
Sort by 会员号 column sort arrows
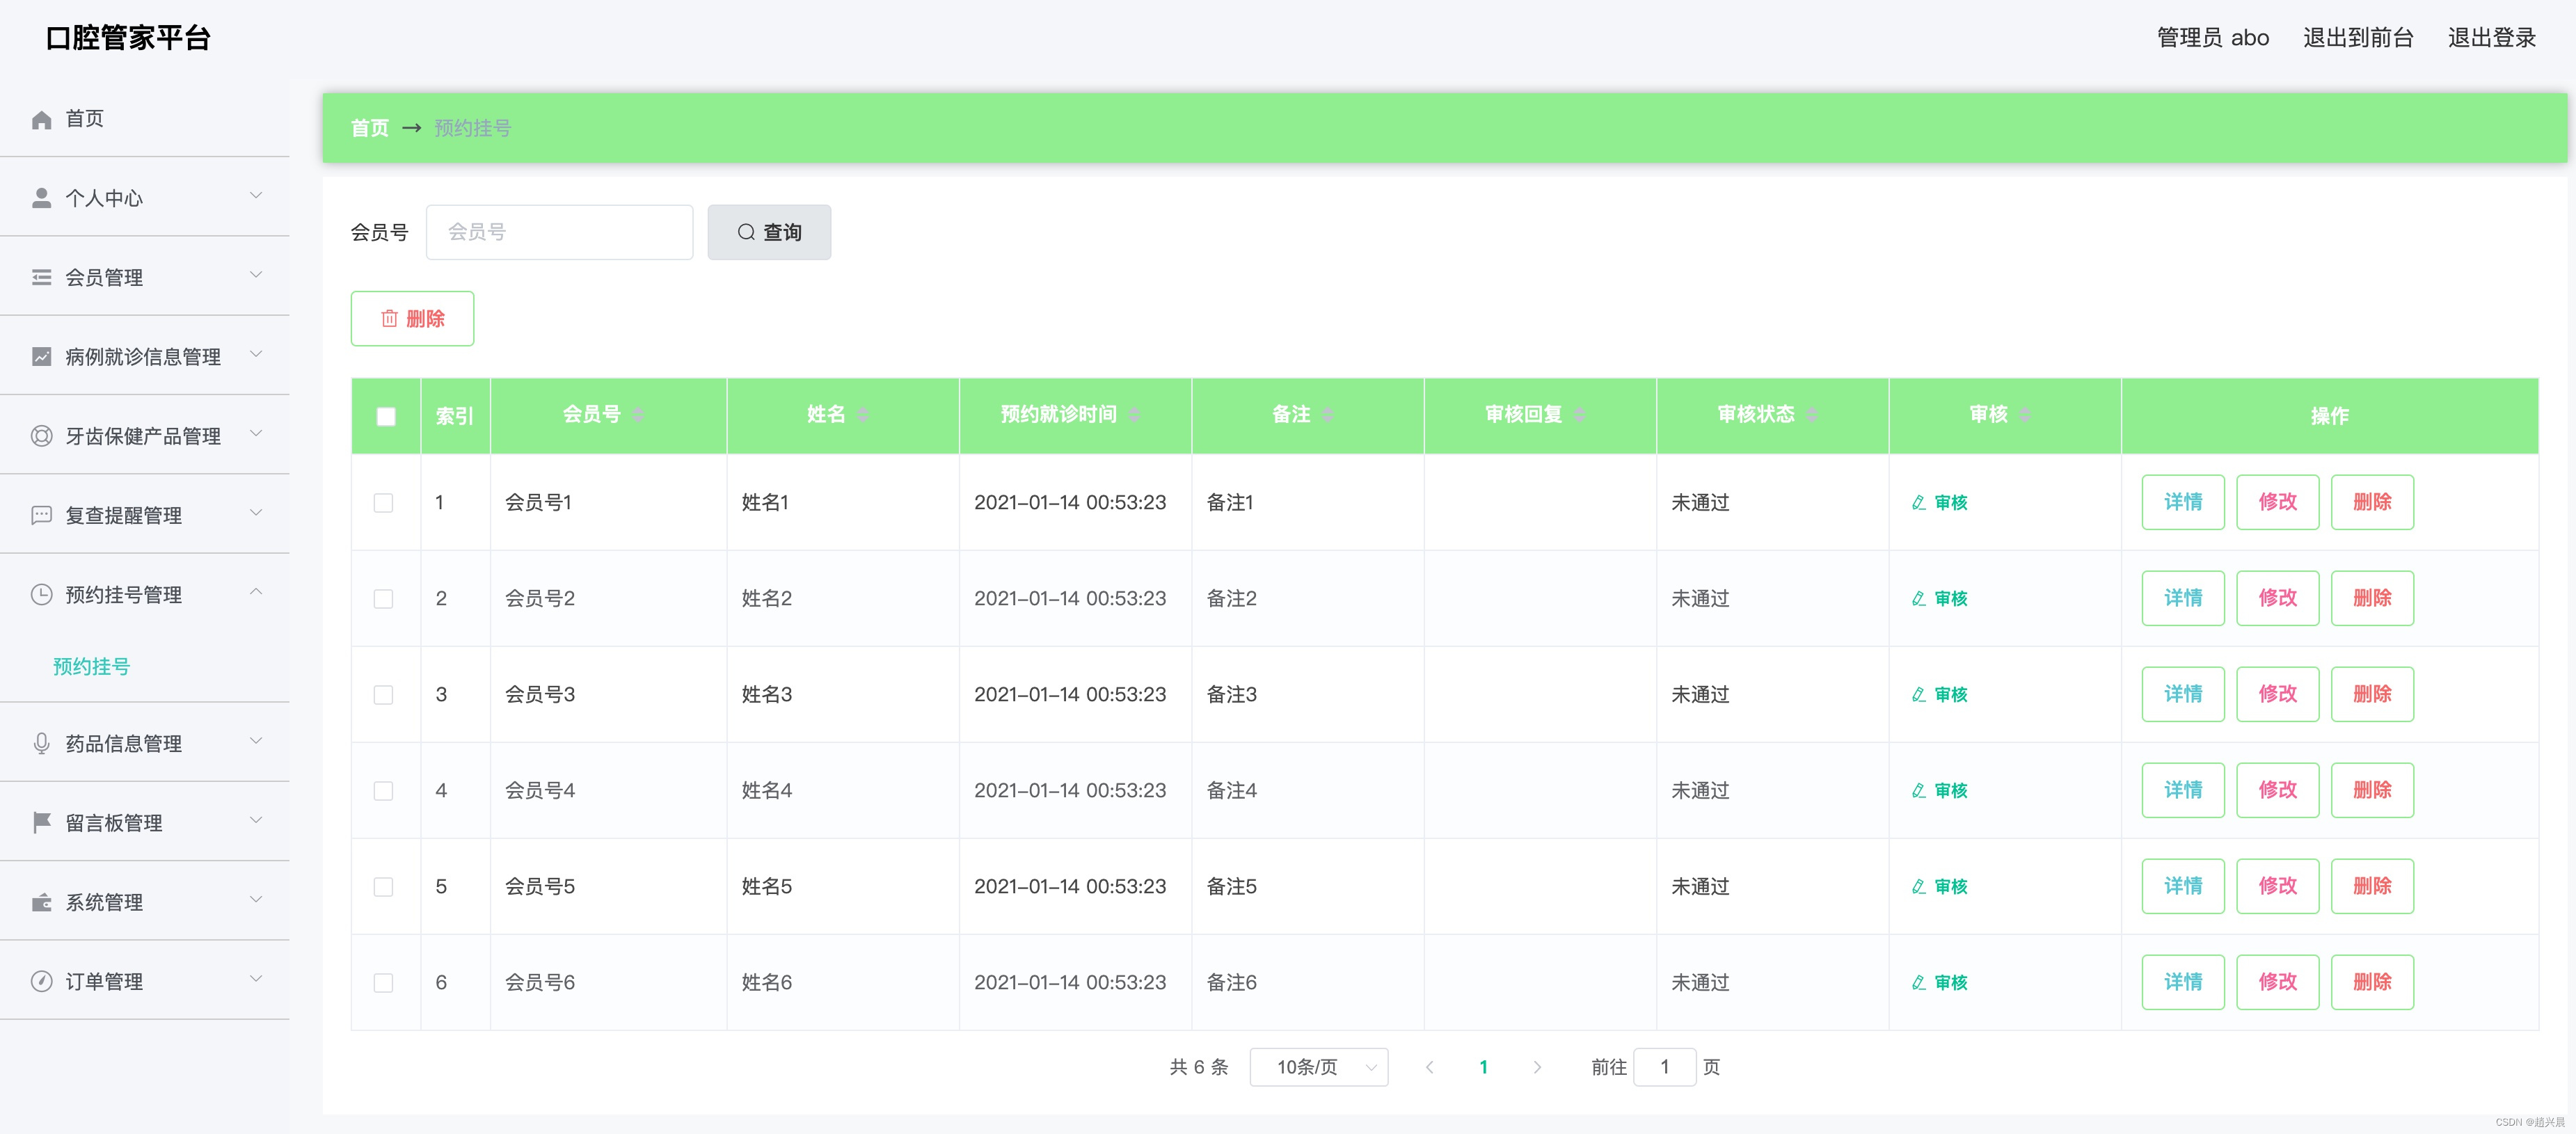point(638,415)
